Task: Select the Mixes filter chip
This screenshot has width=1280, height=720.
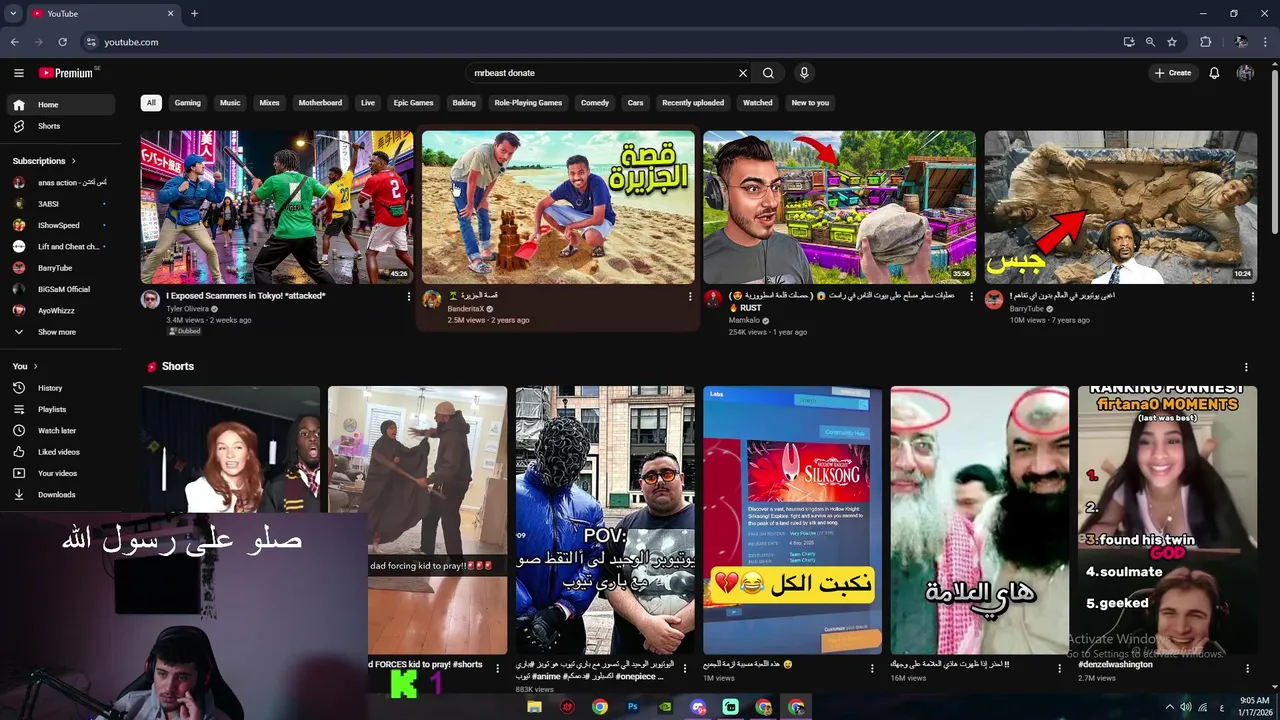Action: pos(269,103)
